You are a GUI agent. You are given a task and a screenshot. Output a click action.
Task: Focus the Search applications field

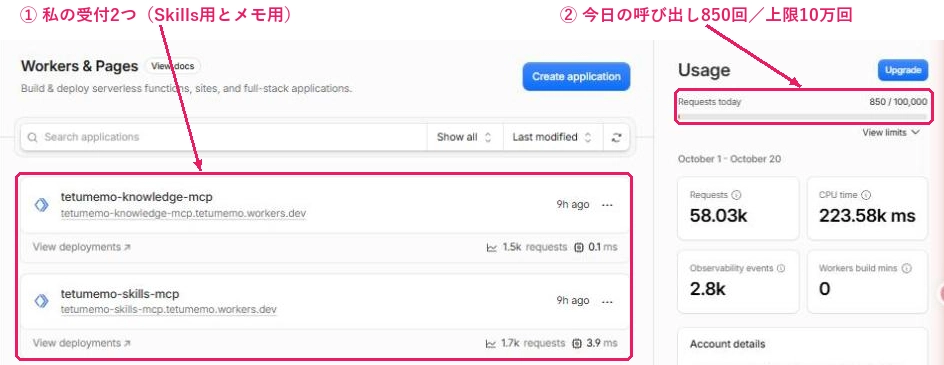(223, 137)
